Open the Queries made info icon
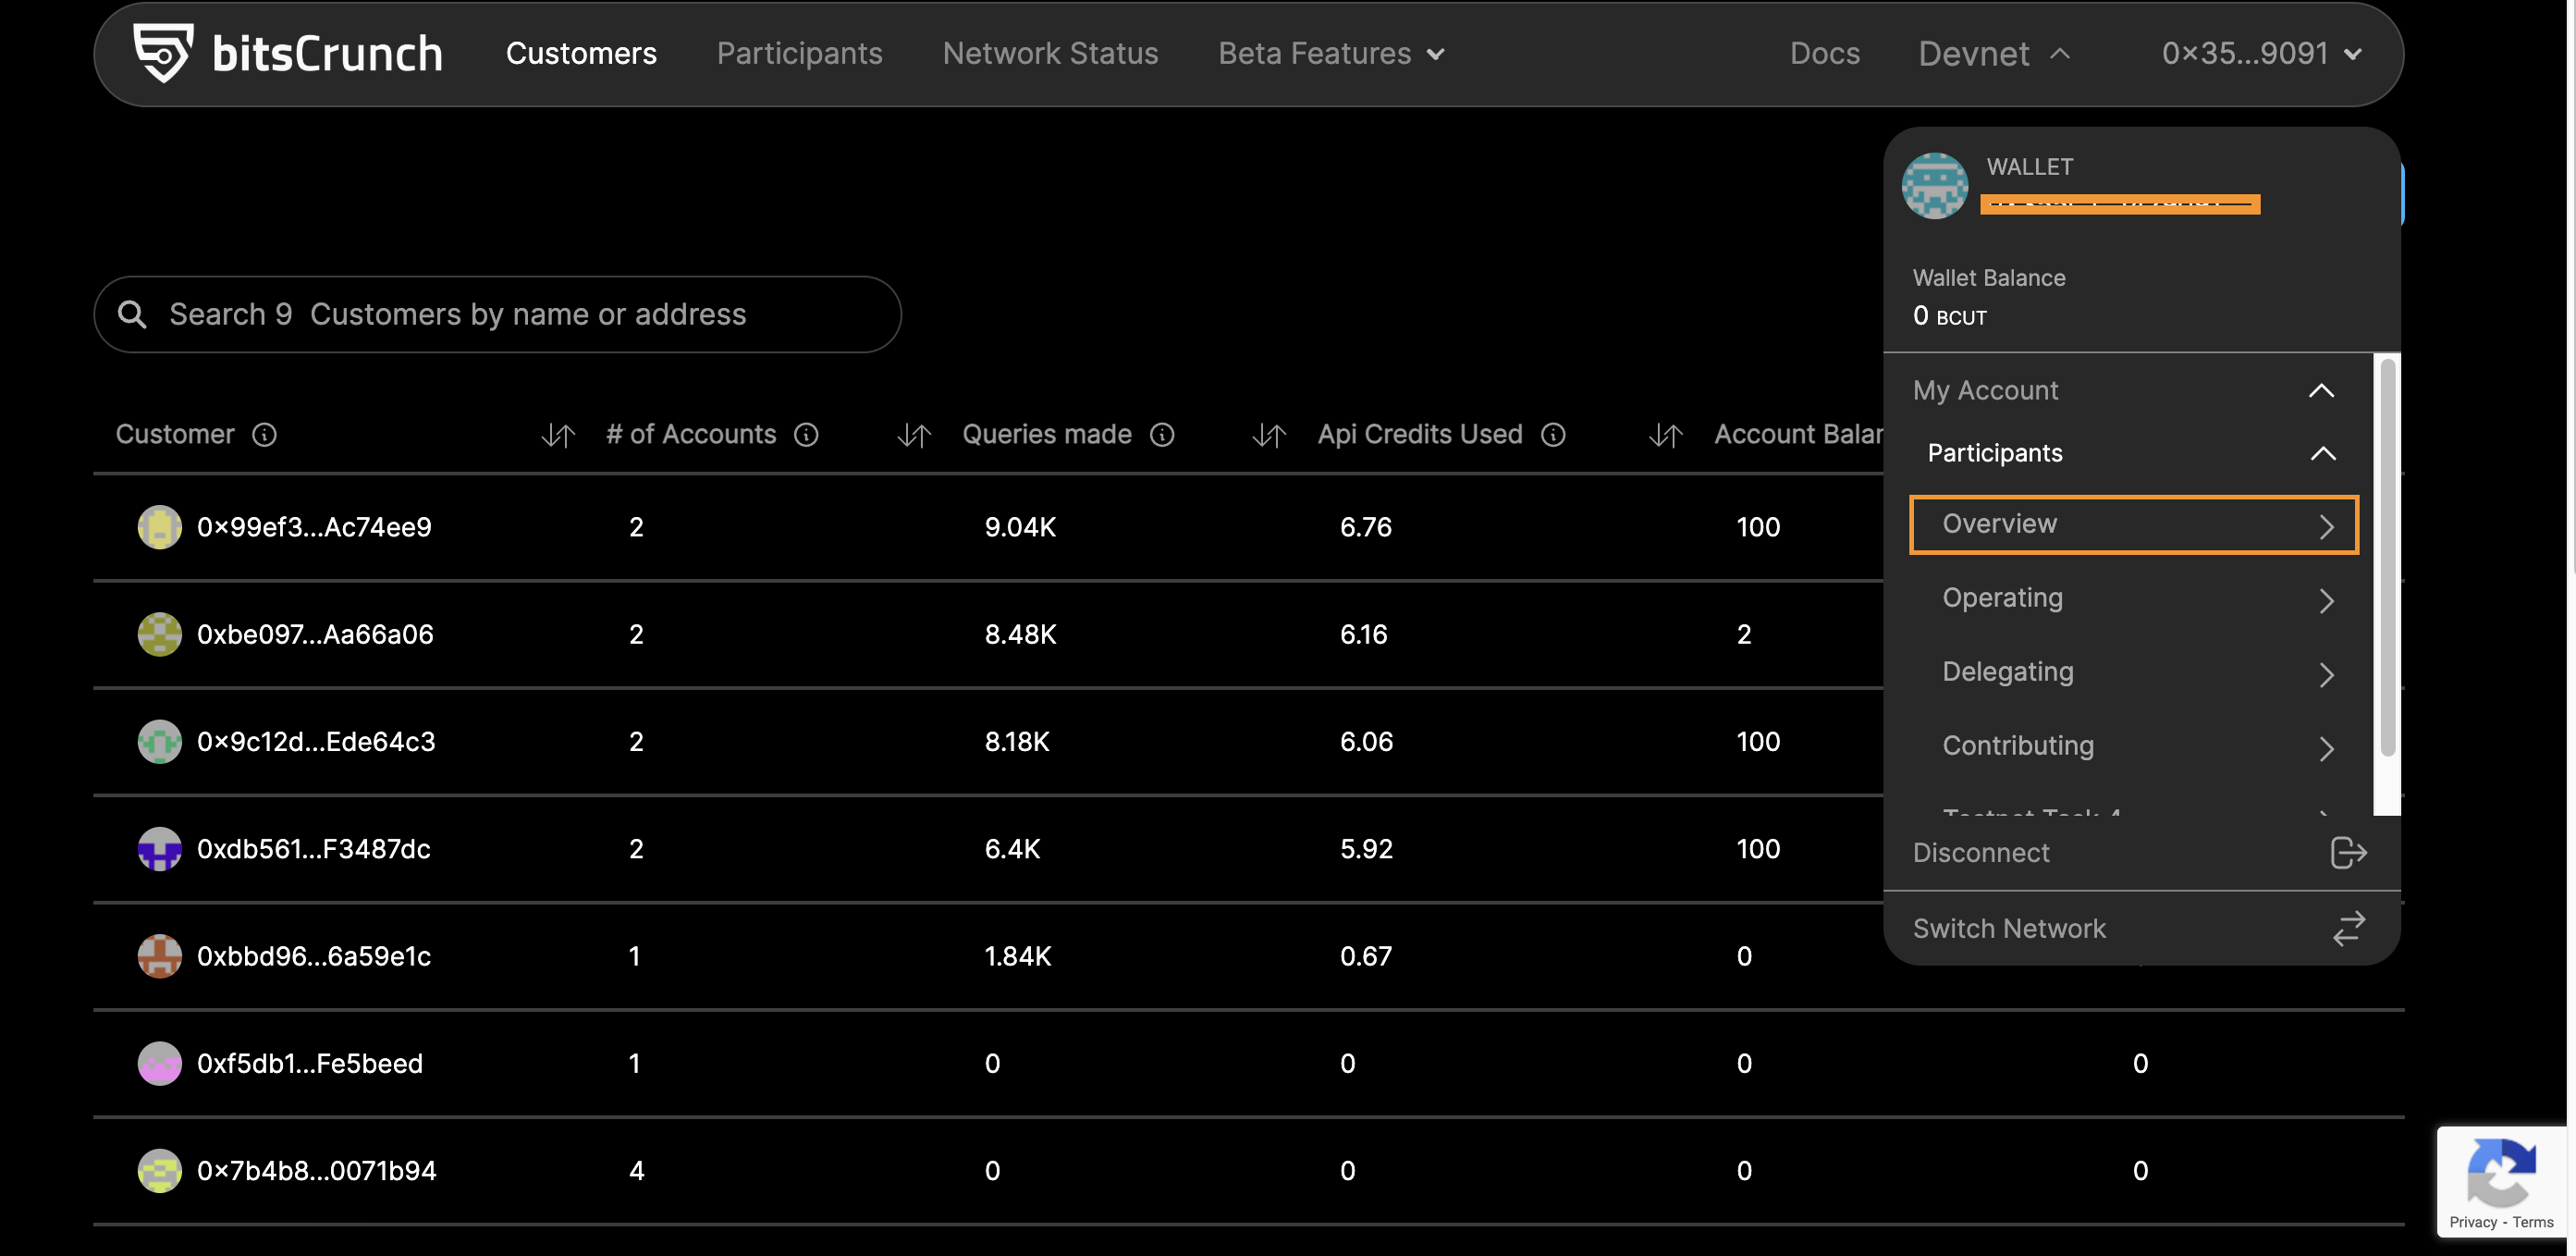Screen dimensions: 2576x1256 click(1162, 434)
